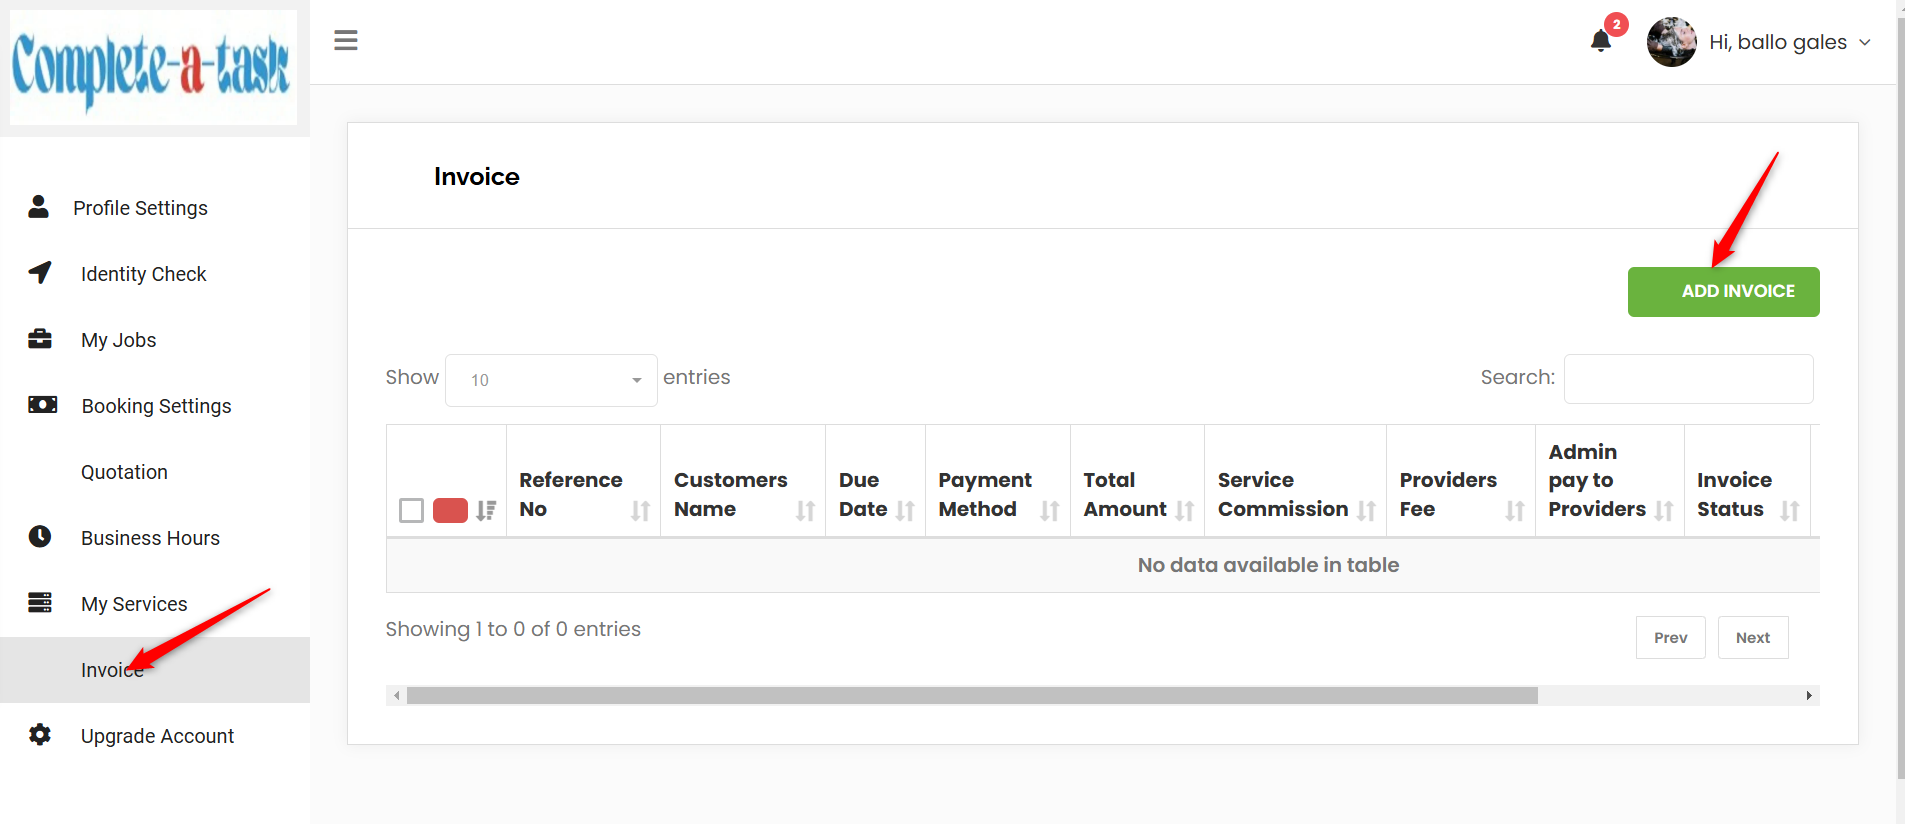
Task: Click the Profile Settings person icon
Action: pos(38,207)
